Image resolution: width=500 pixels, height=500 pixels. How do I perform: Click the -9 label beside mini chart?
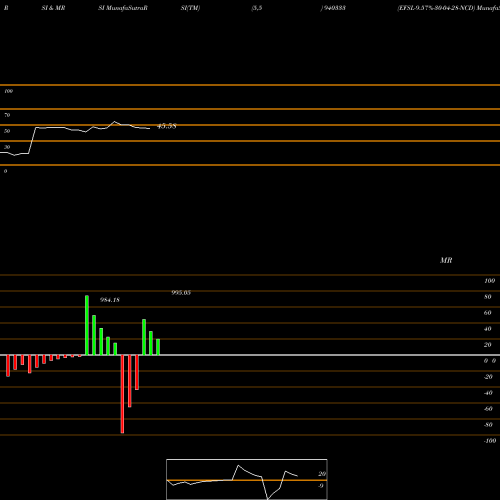coord(321,486)
